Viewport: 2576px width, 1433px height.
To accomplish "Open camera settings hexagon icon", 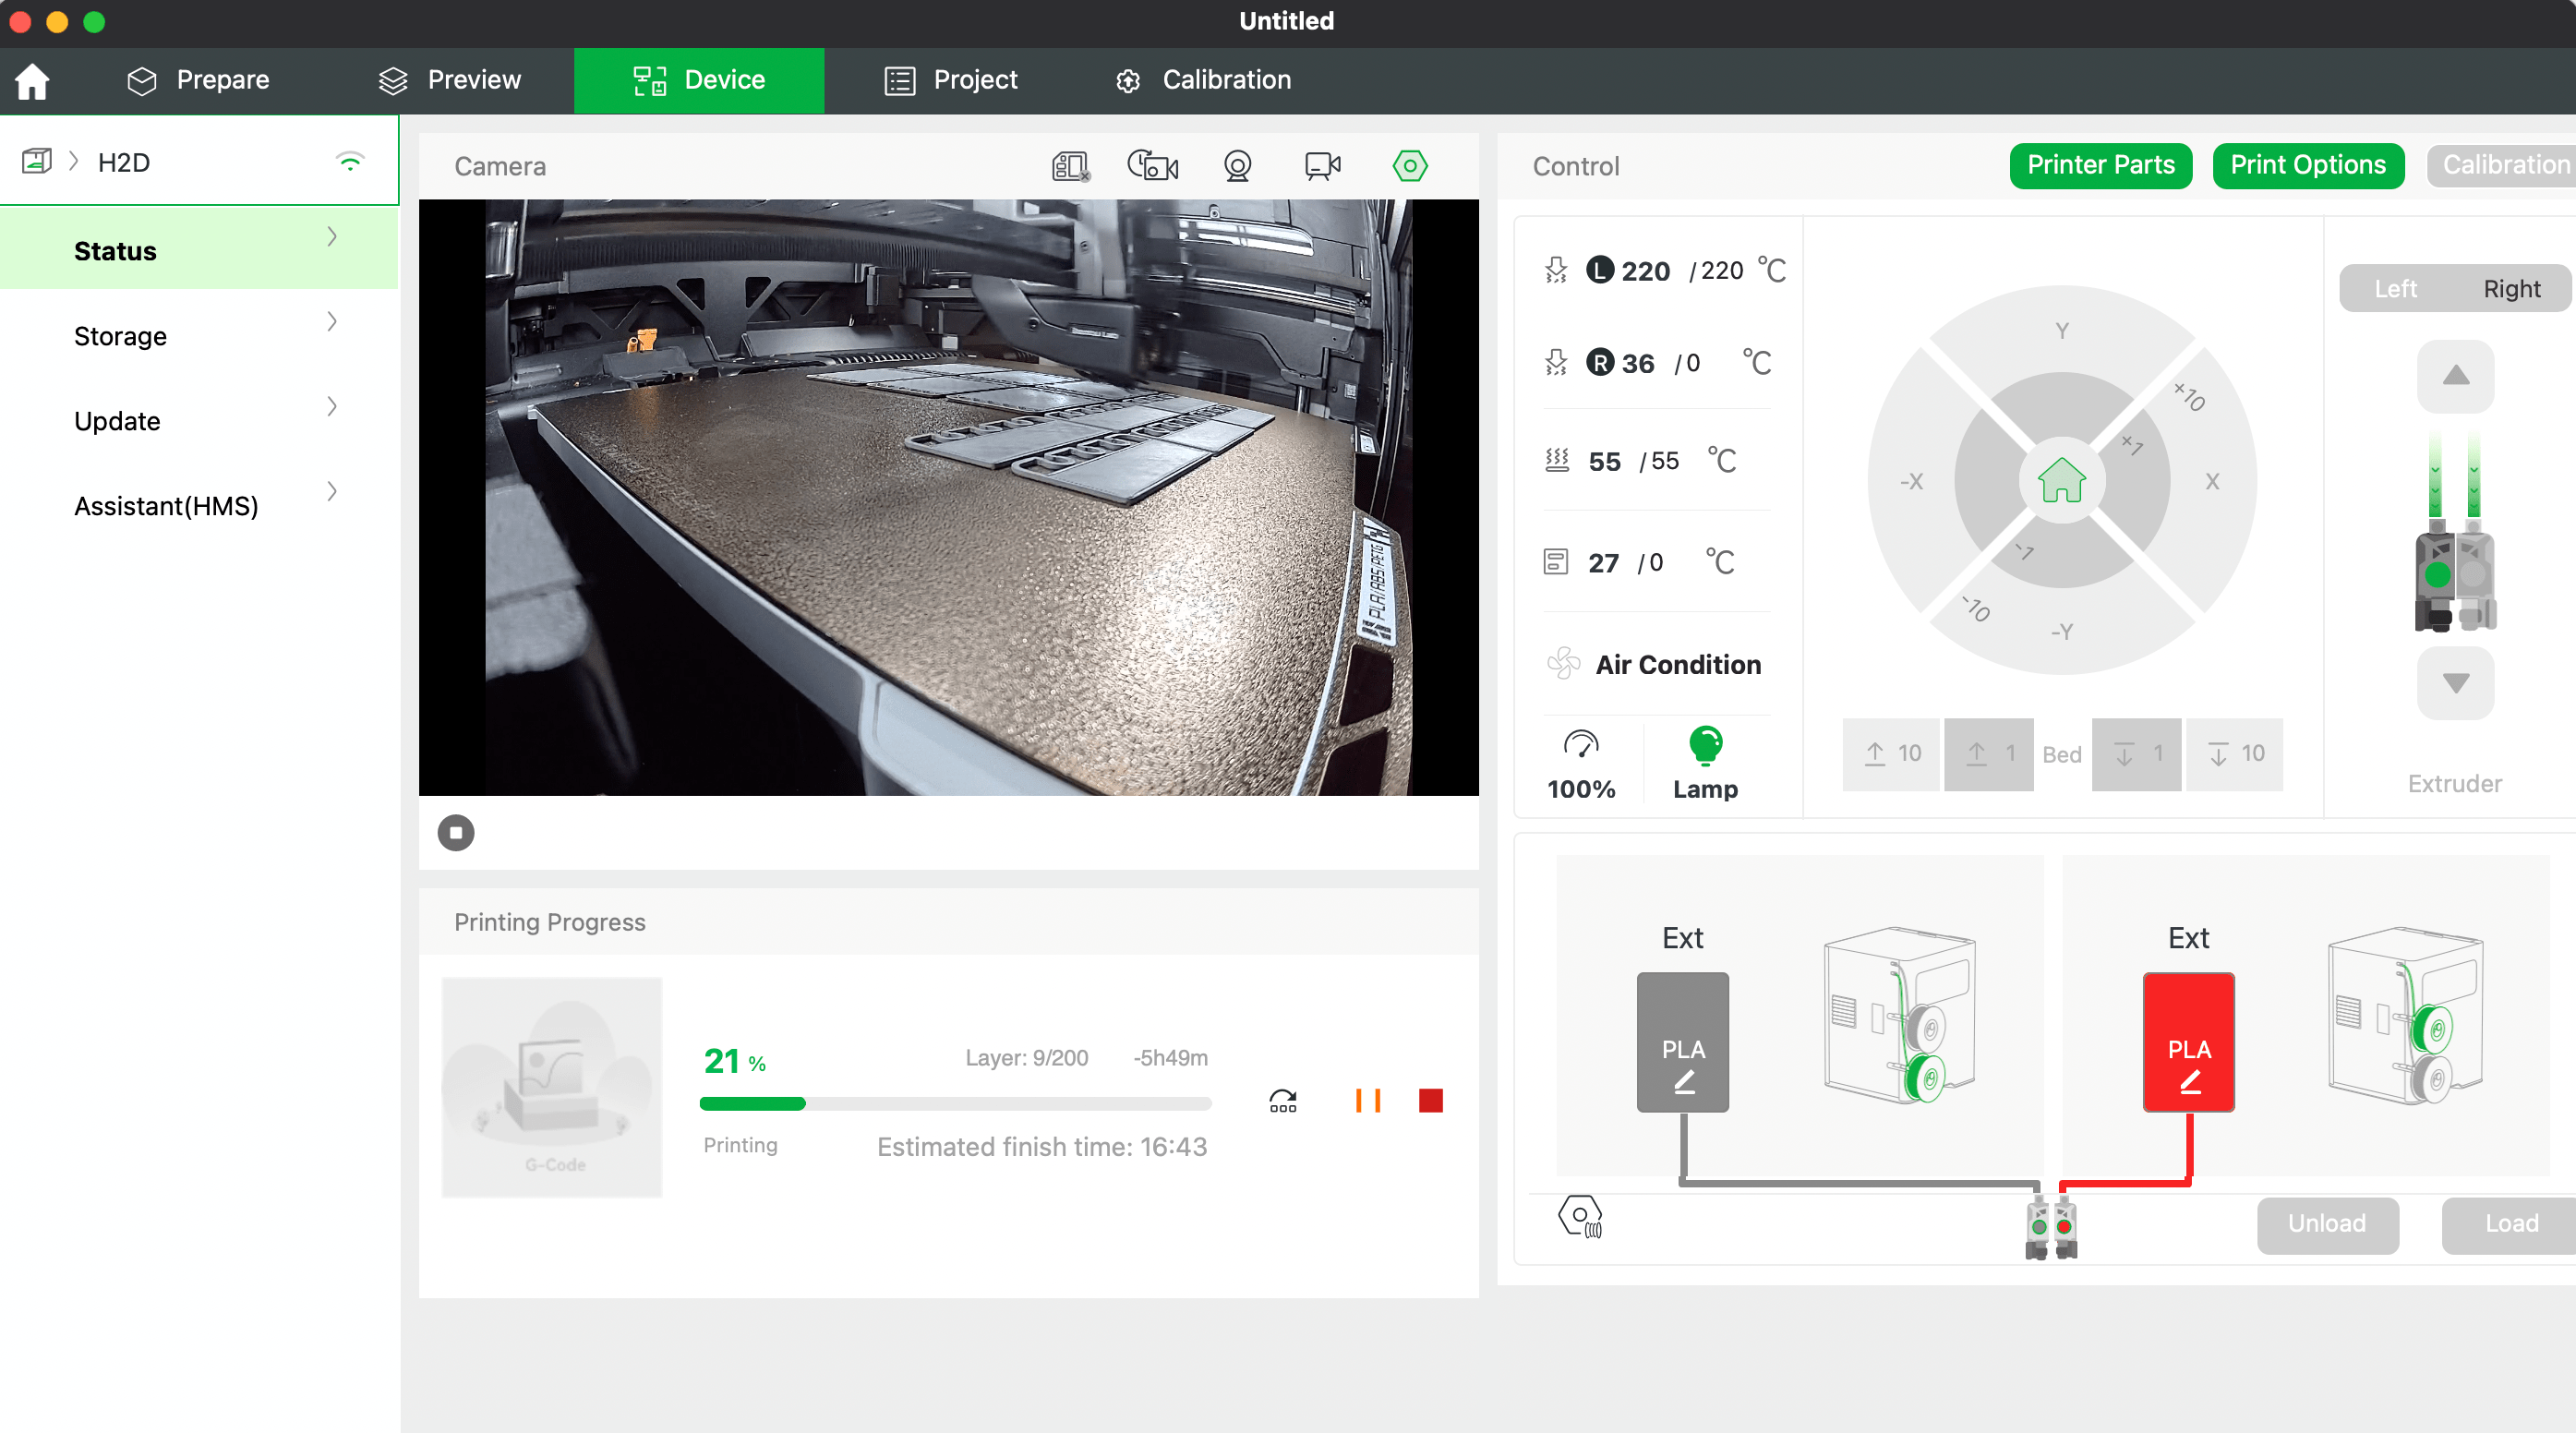I will (x=1409, y=166).
